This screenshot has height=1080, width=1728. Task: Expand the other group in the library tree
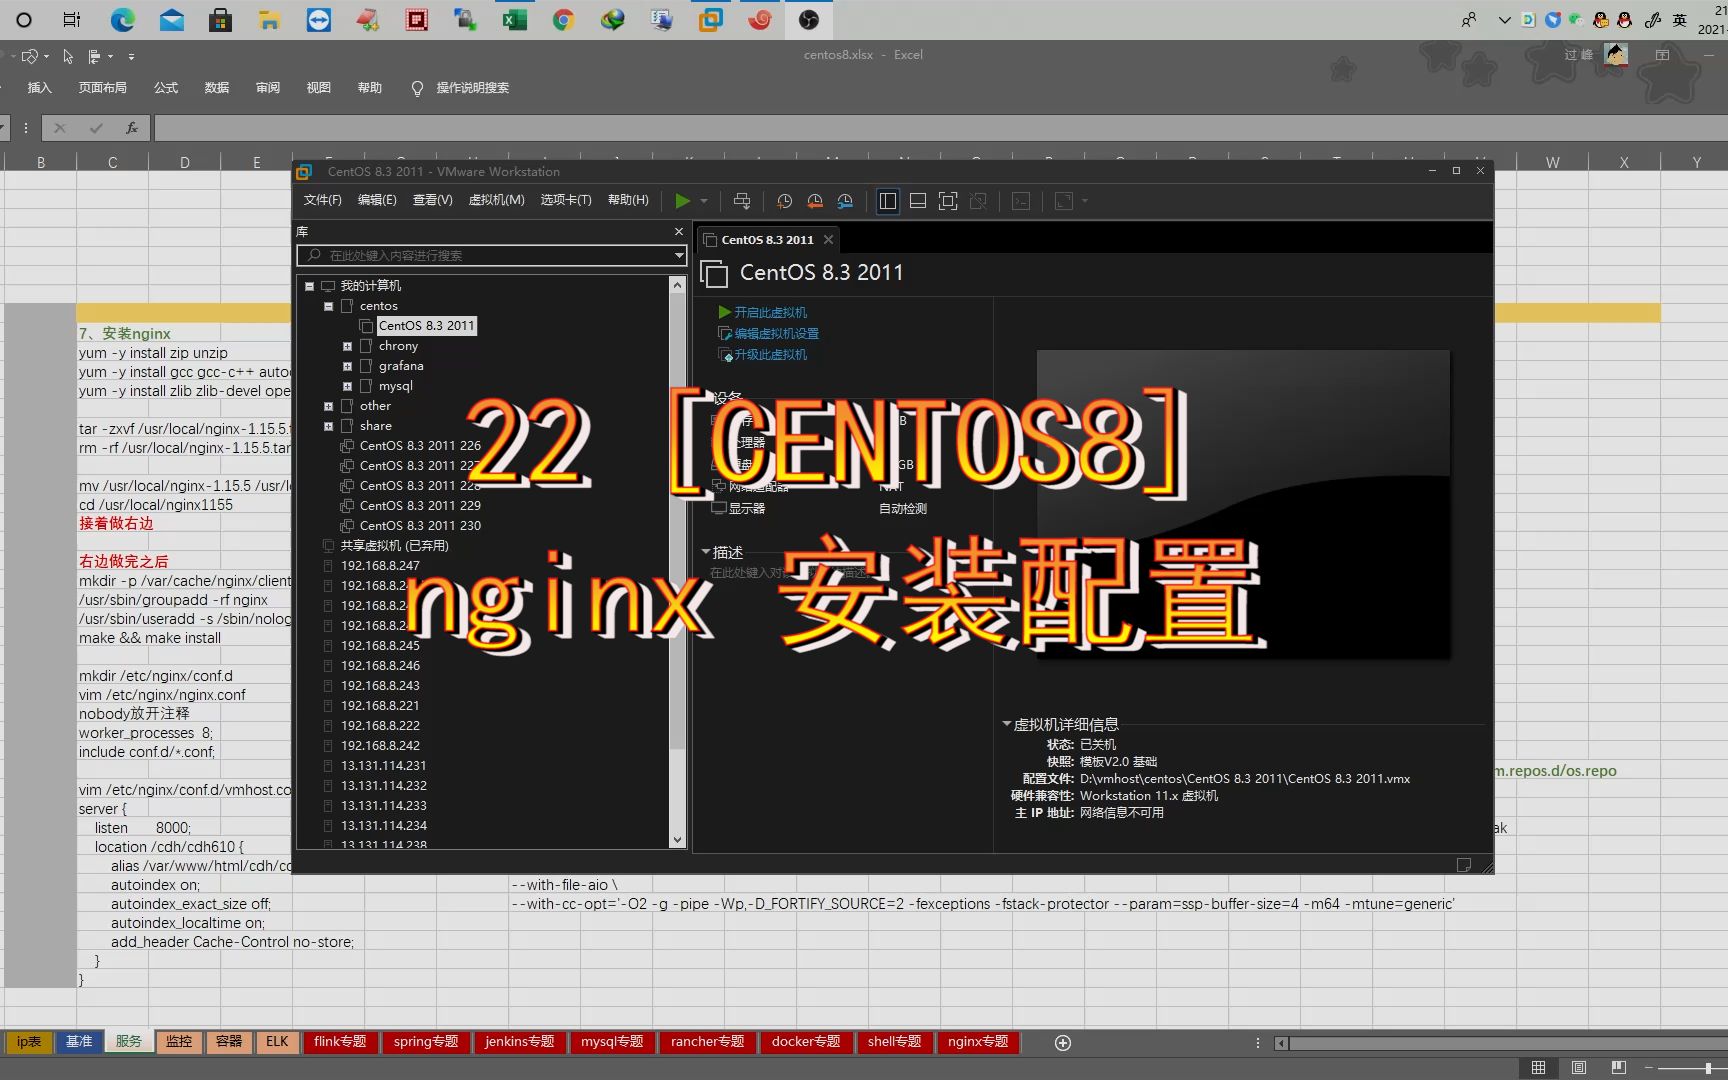coord(328,406)
